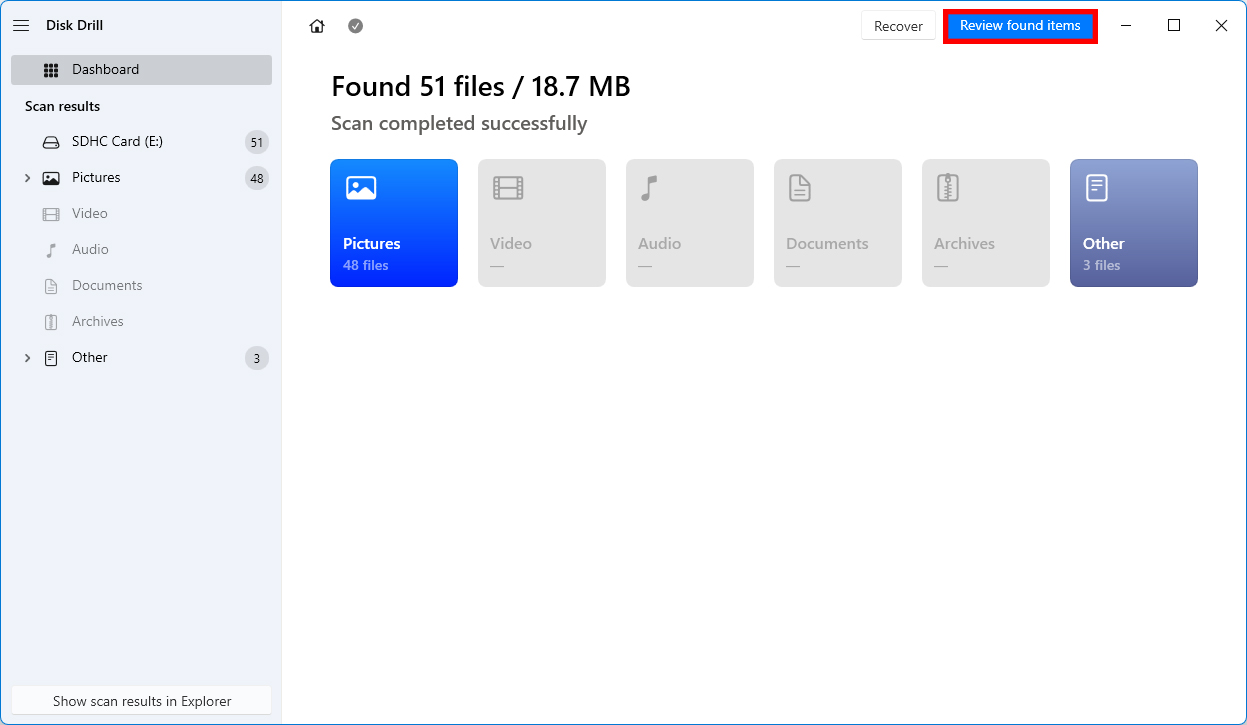The height and width of the screenshot is (725, 1247).
Task: Click Review found items
Action: click(1020, 25)
